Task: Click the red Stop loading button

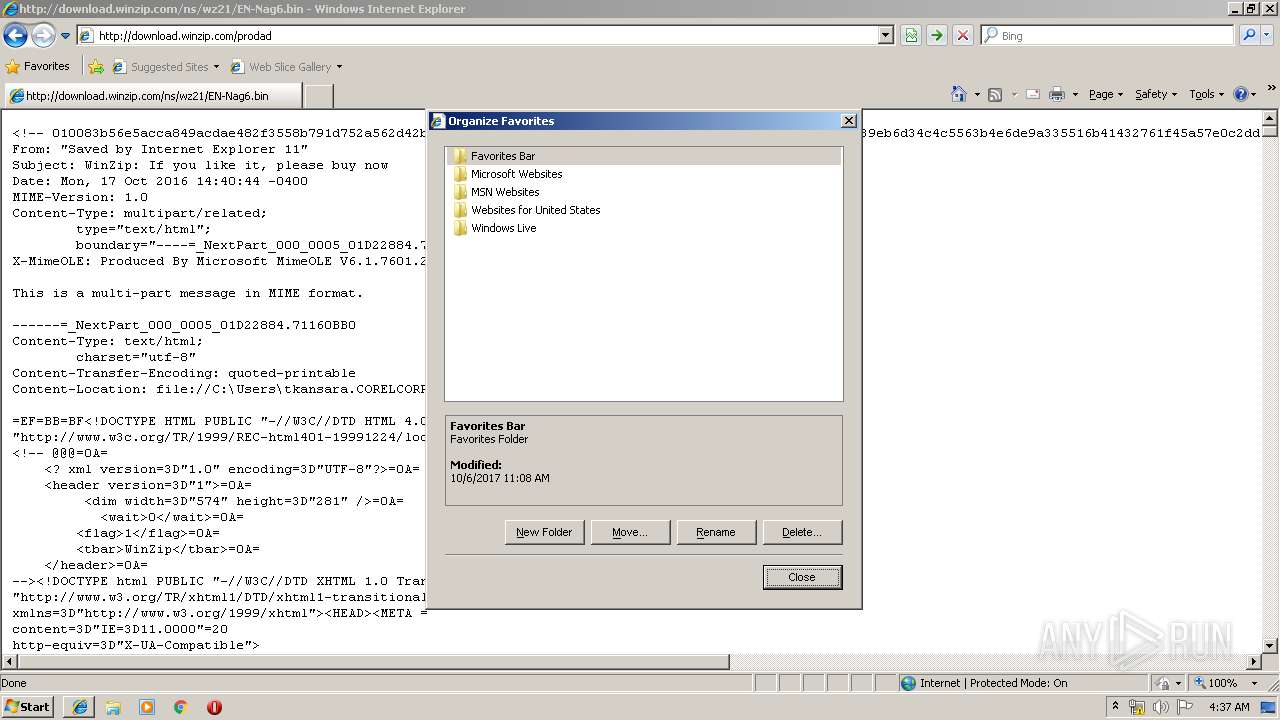Action: [x=962, y=36]
